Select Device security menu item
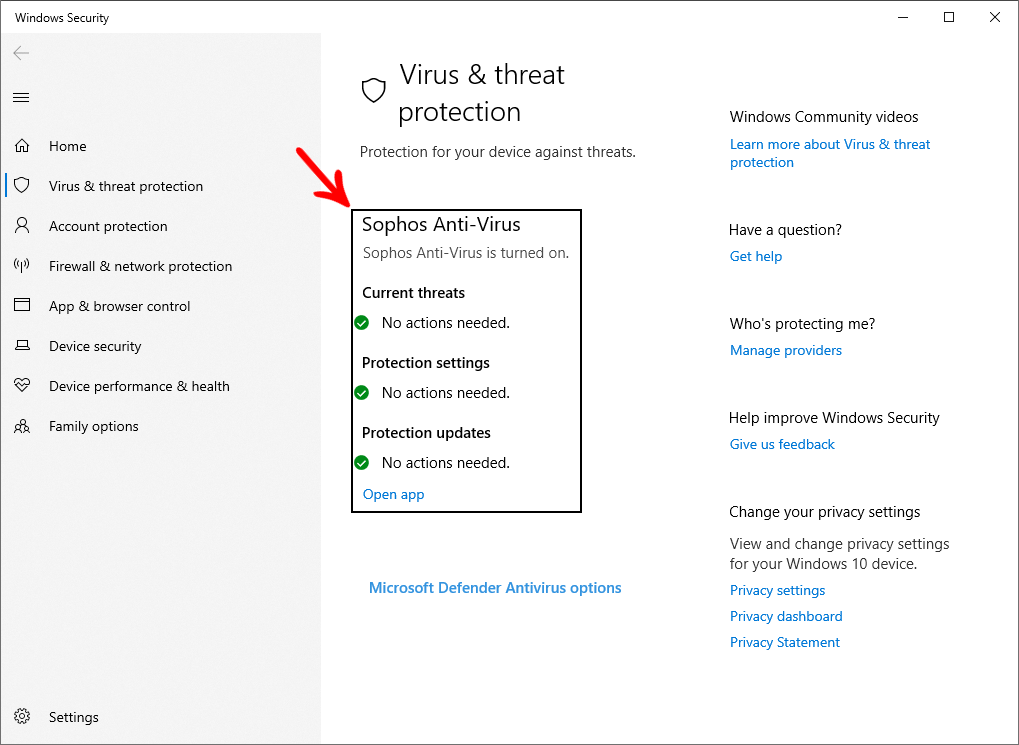This screenshot has height=745, width=1019. [95, 346]
